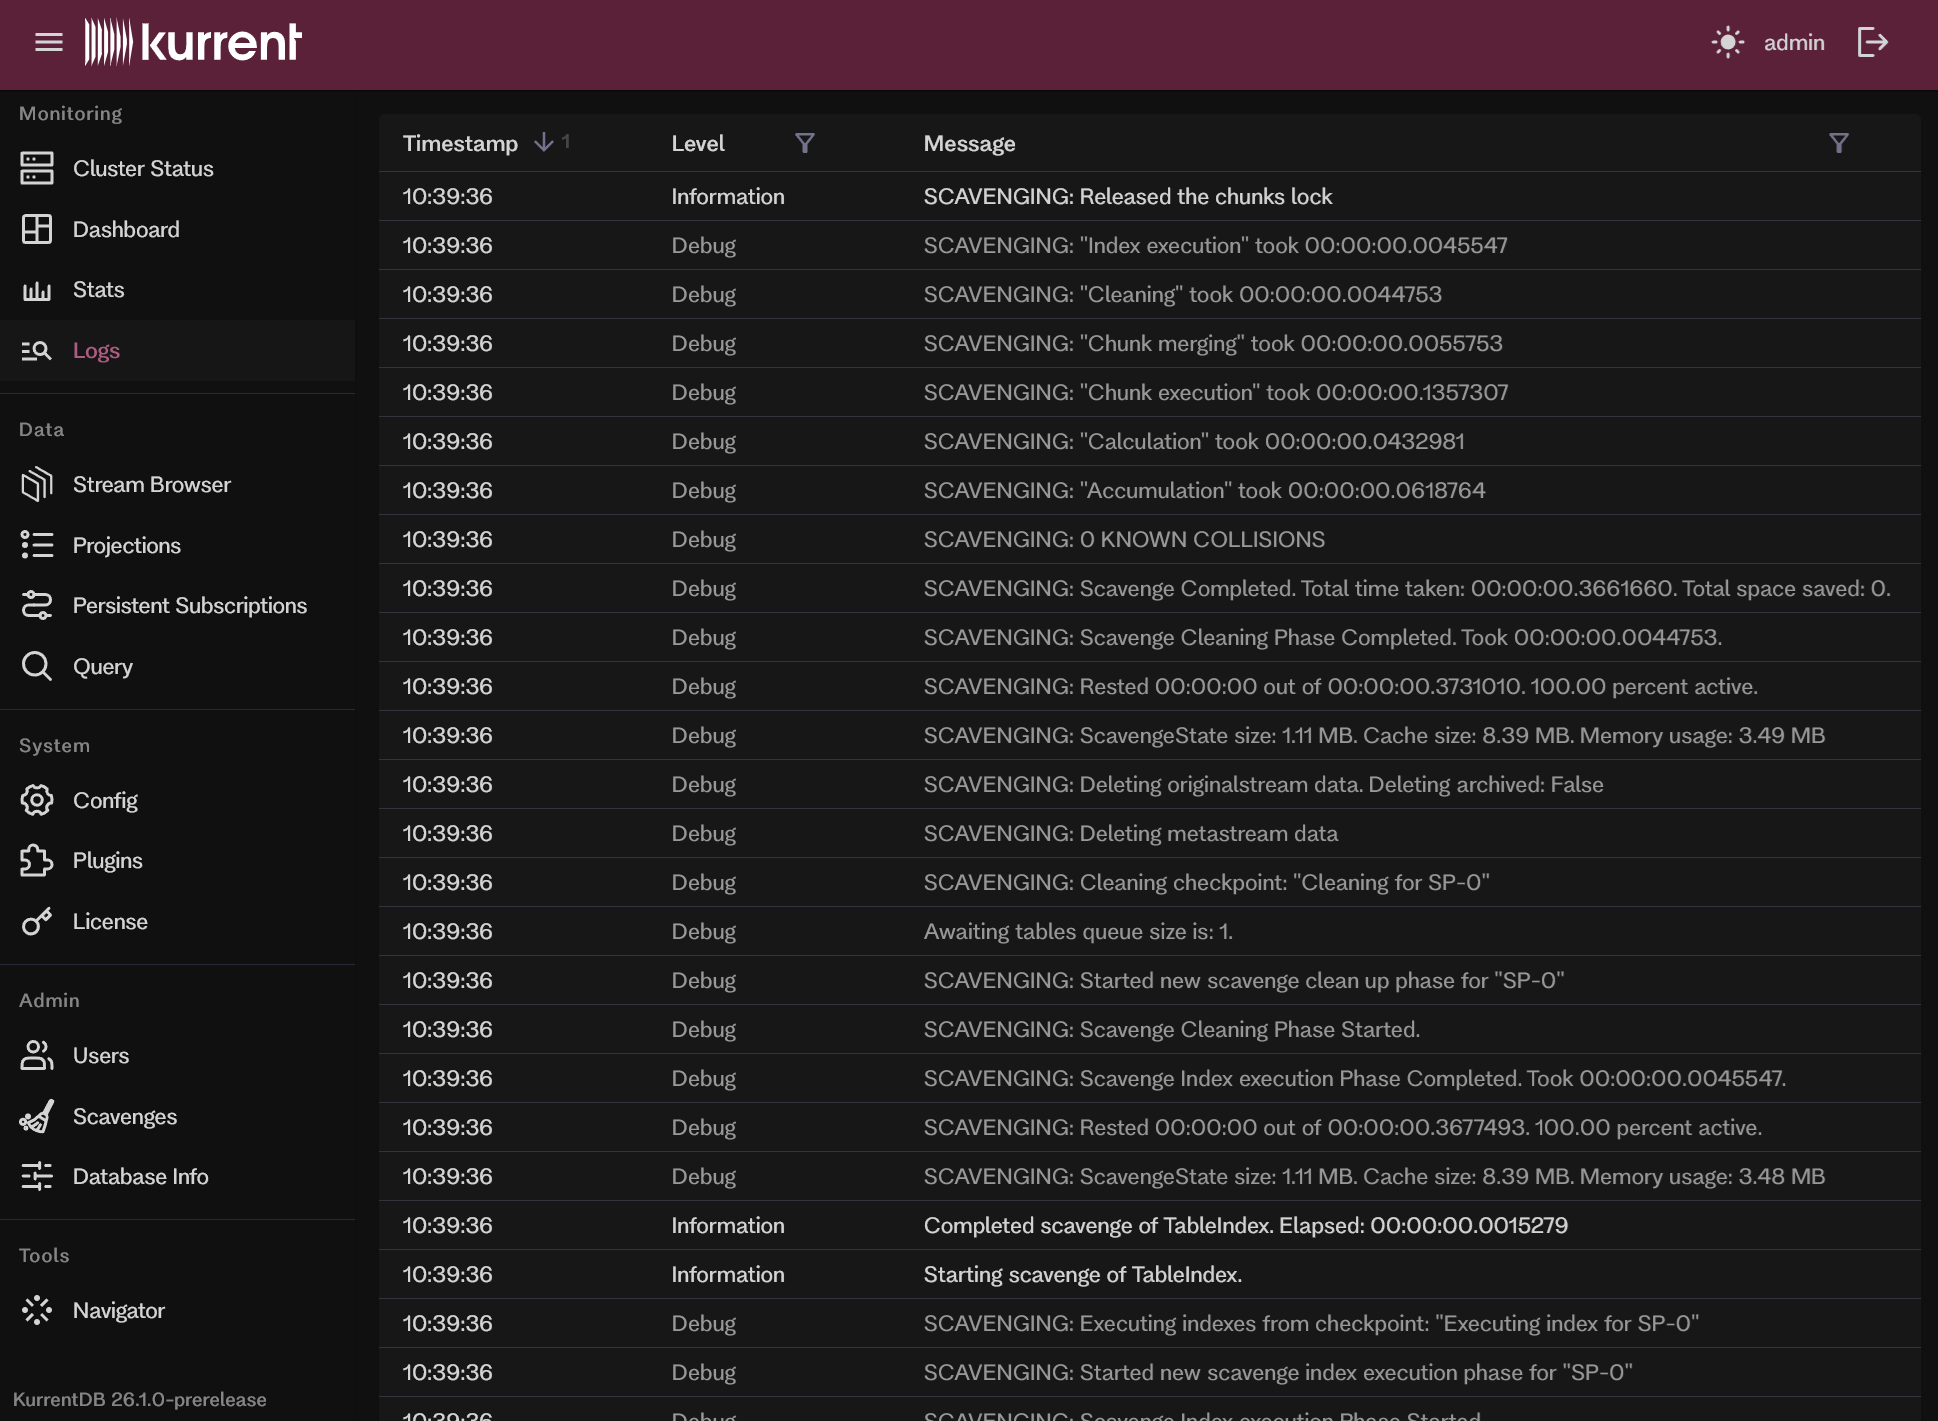
Task: Click the License key icon
Action: [37, 921]
